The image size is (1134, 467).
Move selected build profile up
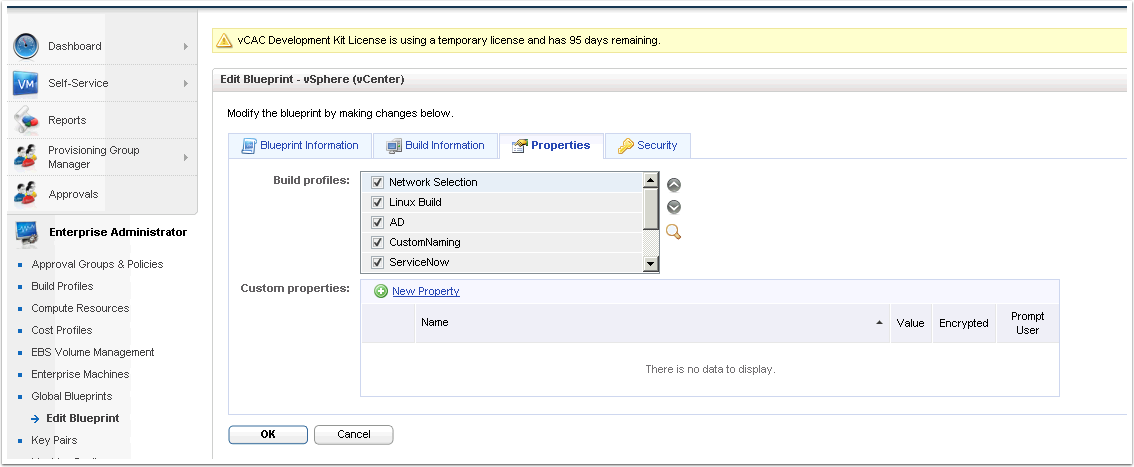[673, 185]
